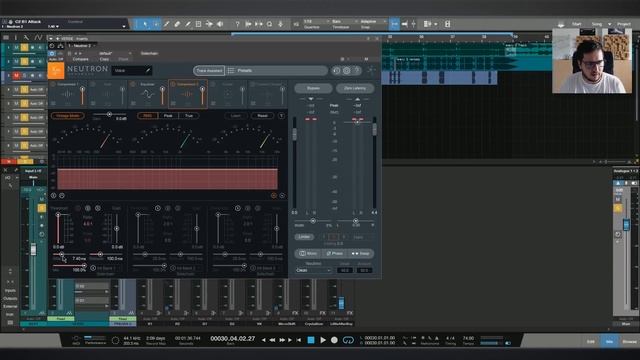This screenshot has height=360, width=640.
Task: Click the Record button in transport
Action: pyautogui.click(x=334, y=340)
